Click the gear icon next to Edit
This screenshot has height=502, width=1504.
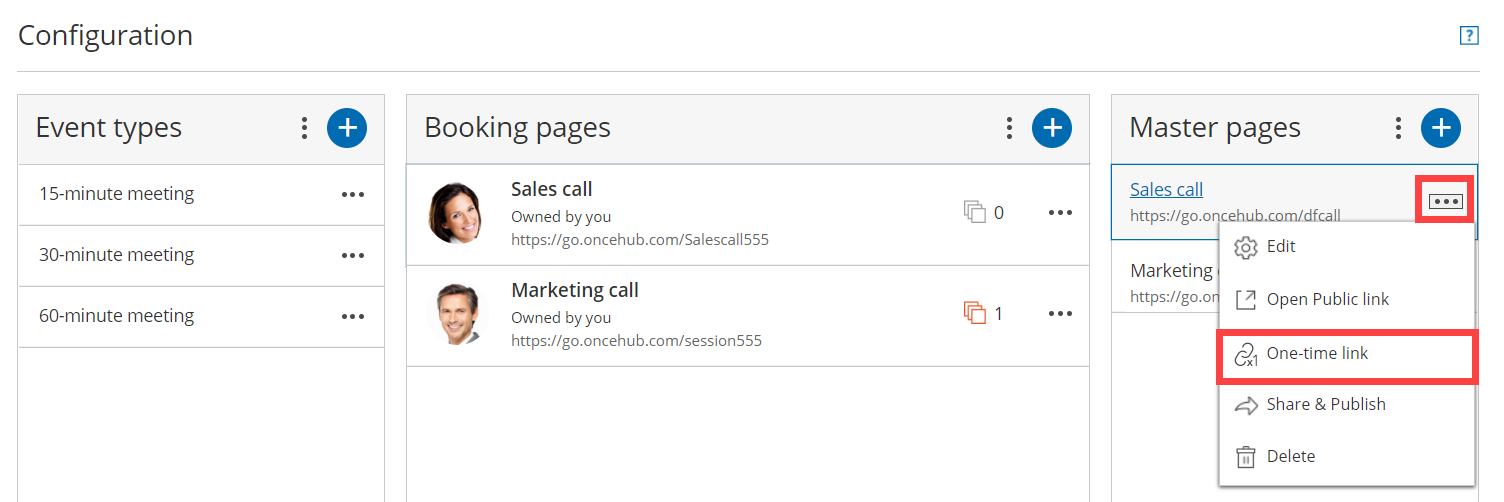1245,247
